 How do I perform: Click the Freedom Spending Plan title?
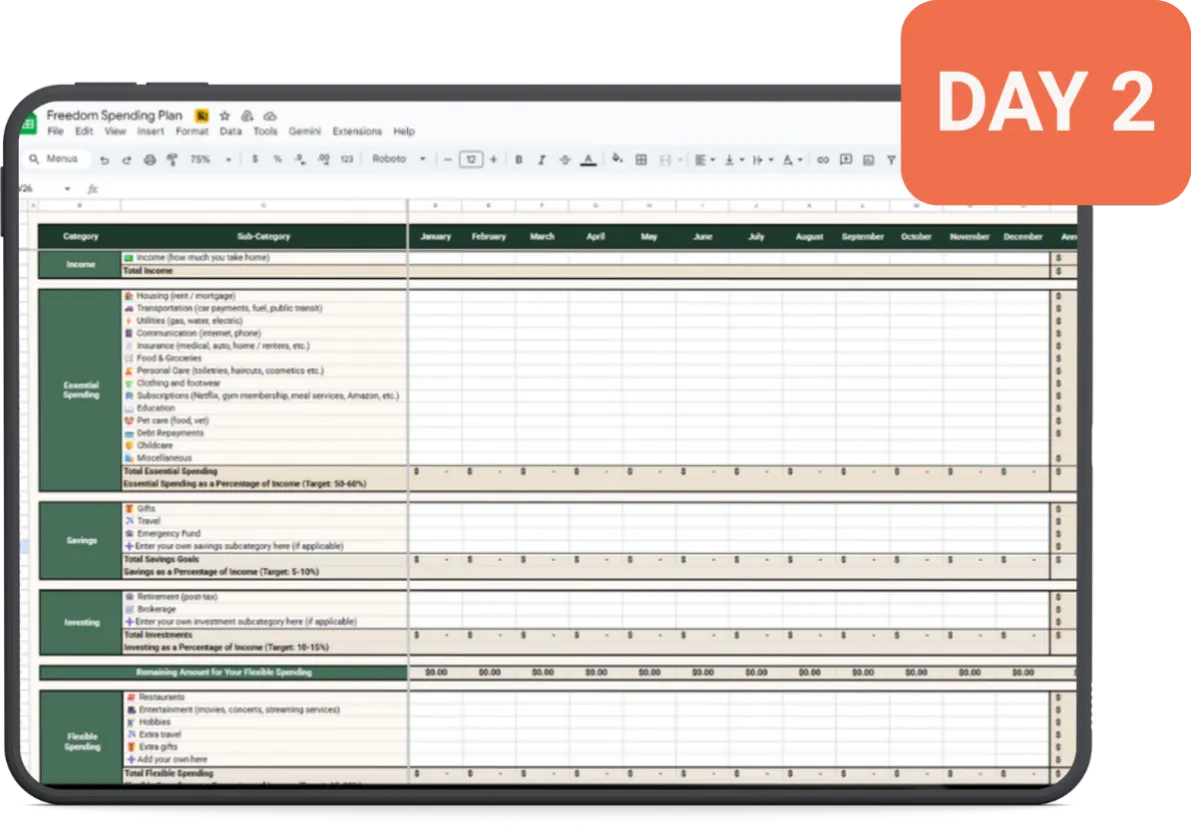pos(115,115)
